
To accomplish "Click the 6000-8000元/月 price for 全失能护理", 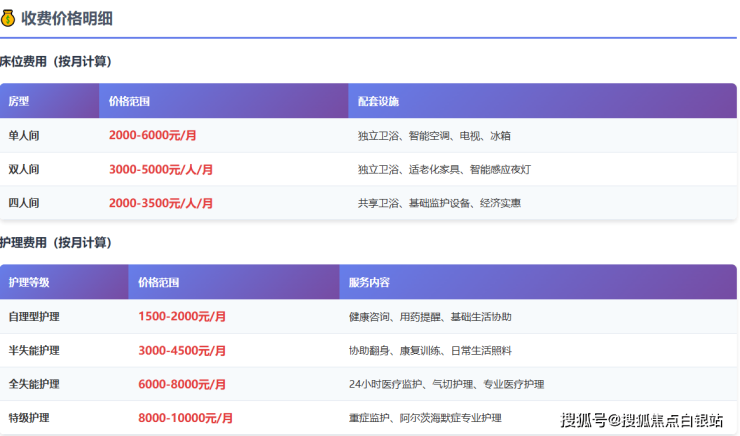I will pos(182,384).
